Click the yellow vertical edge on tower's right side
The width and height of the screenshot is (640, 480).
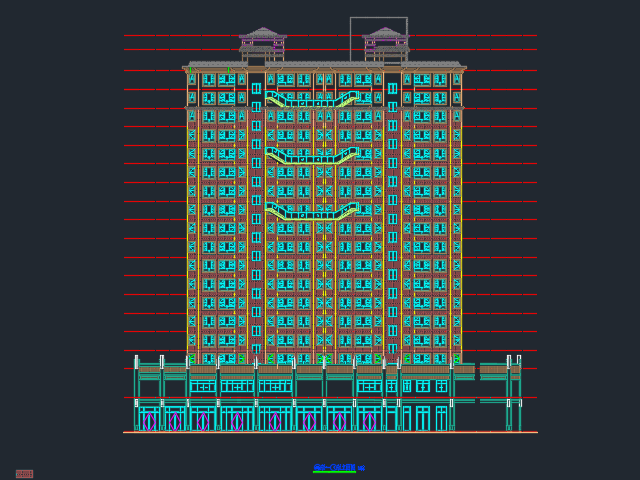click(461, 220)
